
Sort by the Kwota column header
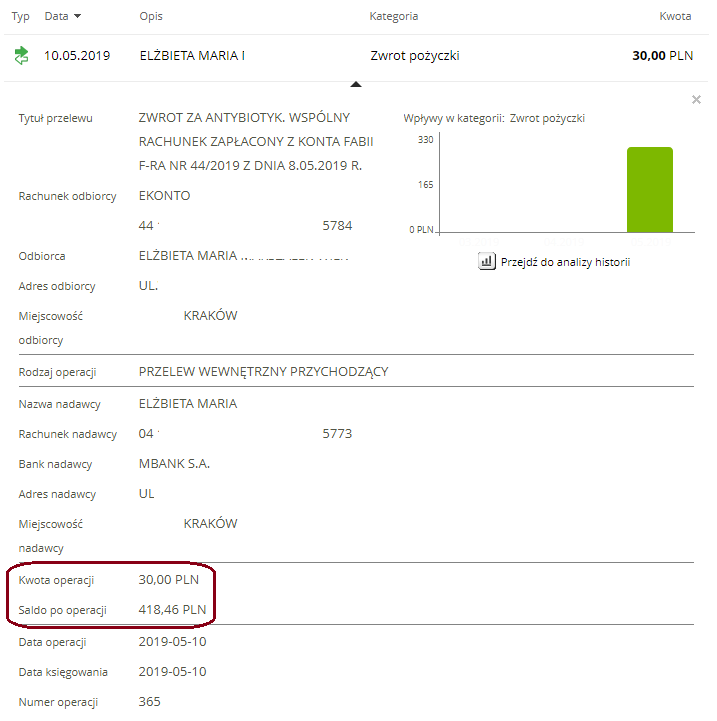[x=675, y=17]
